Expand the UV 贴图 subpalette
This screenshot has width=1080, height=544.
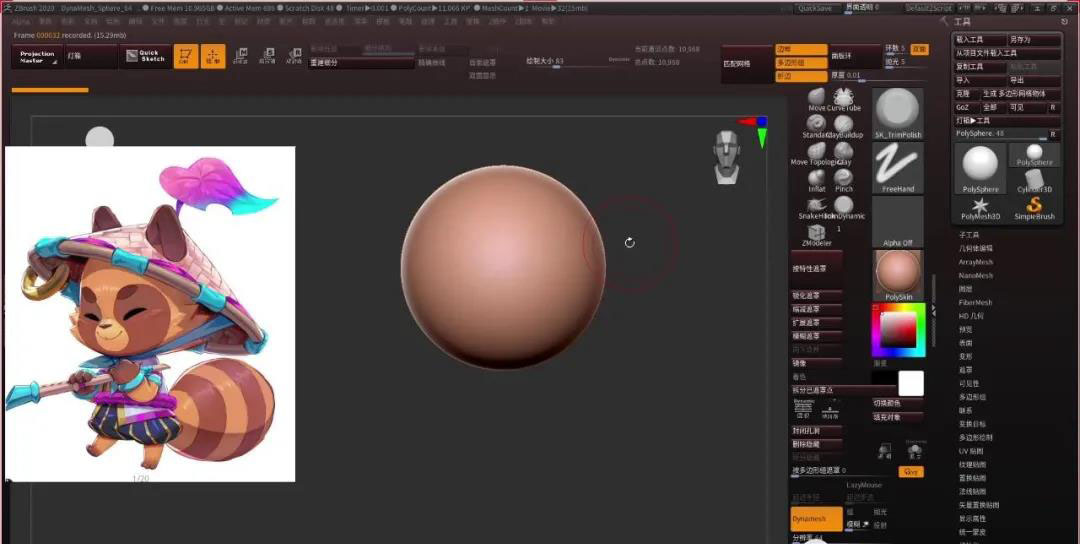(x=971, y=451)
